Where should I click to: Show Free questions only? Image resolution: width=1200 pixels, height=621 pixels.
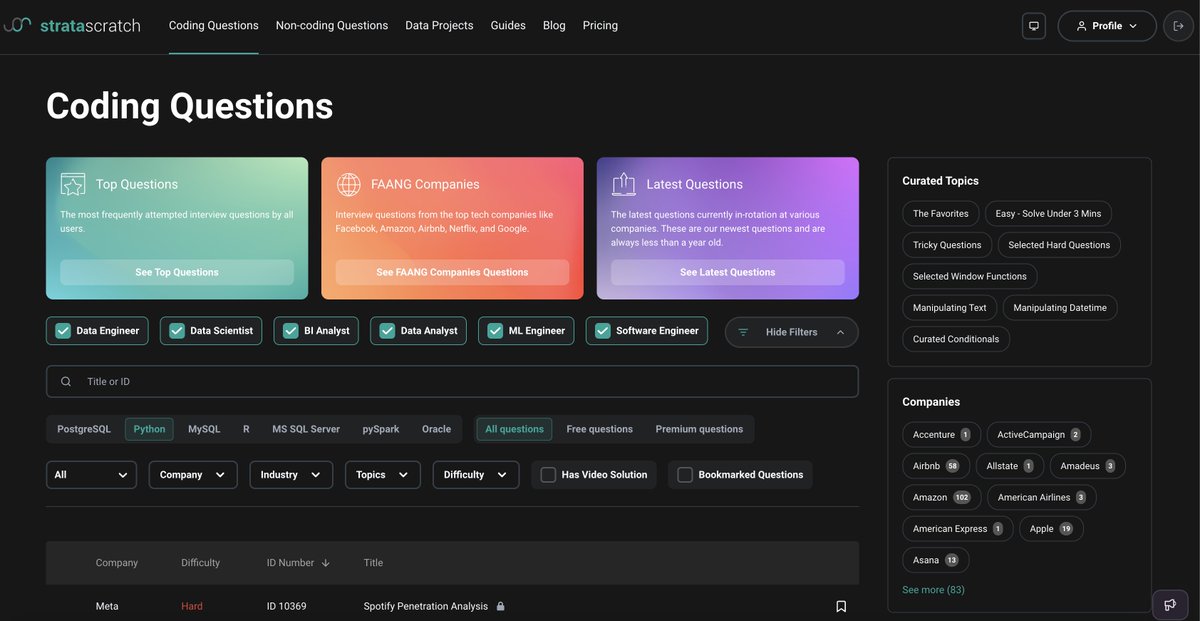pos(599,429)
